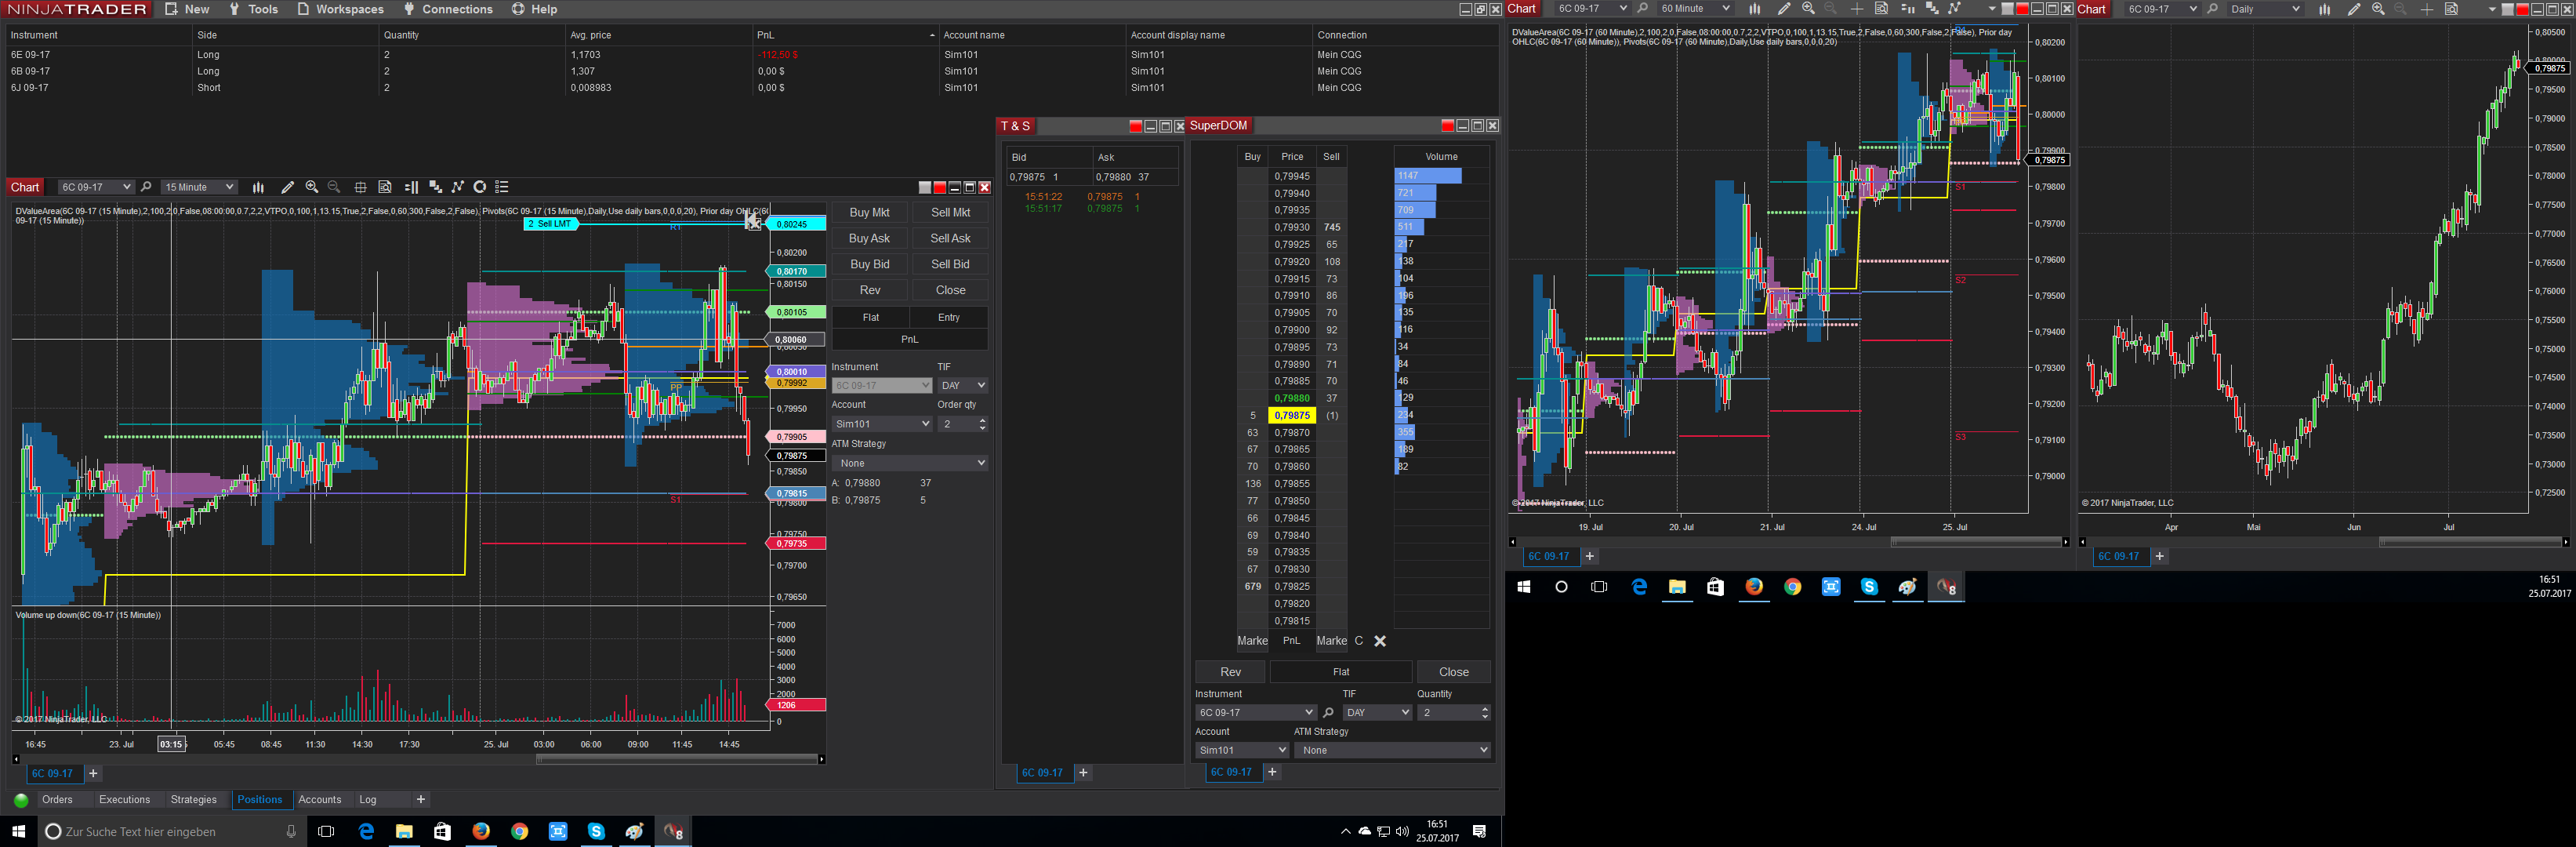Click Sell Bid in Chart Trader
The height and width of the screenshot is (847, 2576).
(950, 264)
